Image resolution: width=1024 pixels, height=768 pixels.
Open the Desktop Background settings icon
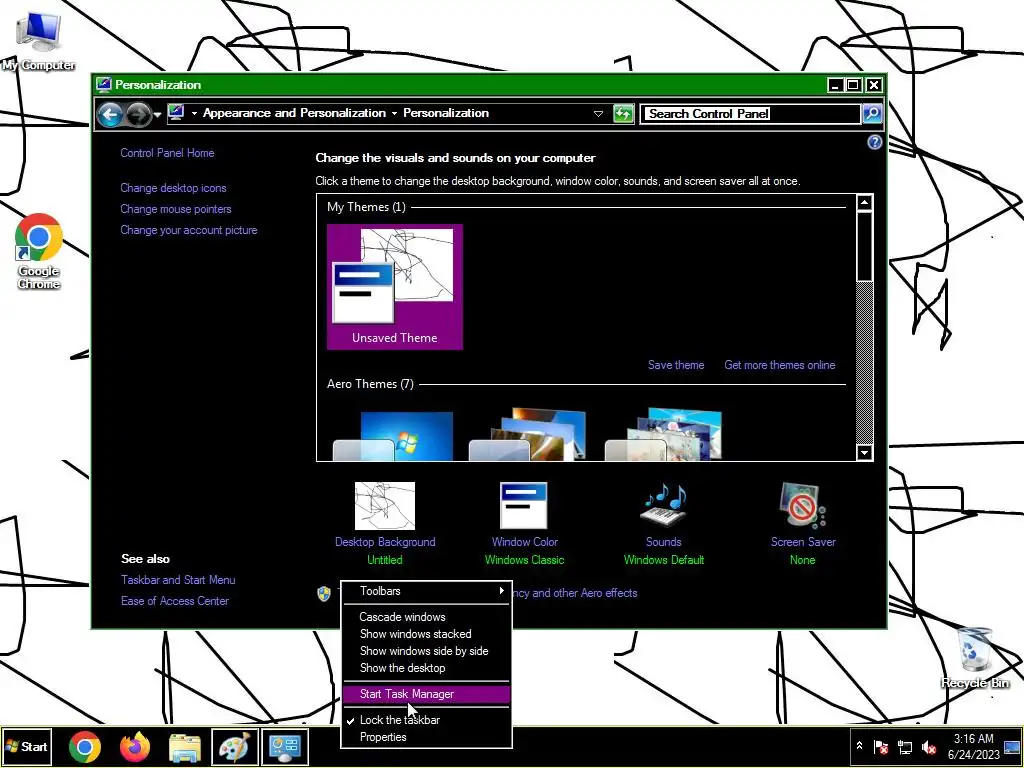[385, 505]
